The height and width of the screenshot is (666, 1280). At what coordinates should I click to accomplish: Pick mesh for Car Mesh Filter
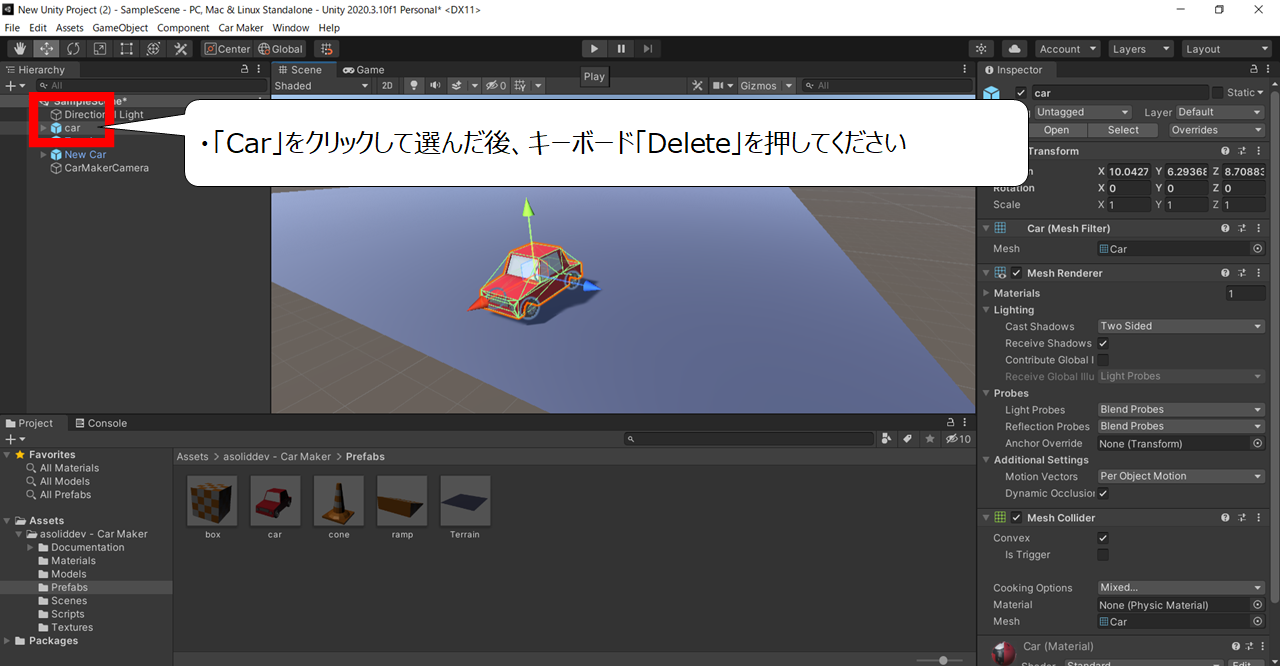[1258, 249]
